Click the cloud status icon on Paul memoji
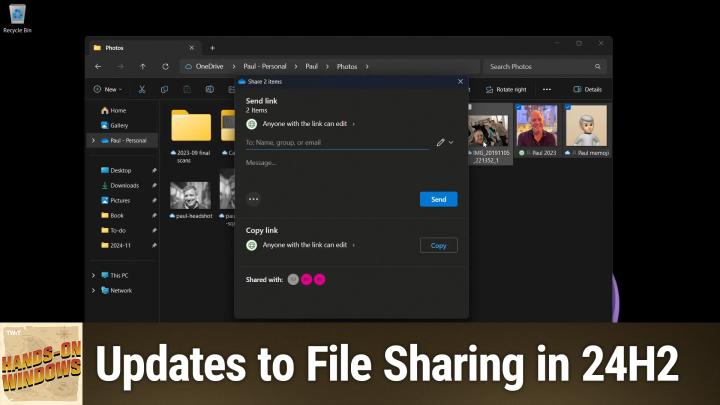720x405 pixels. tap(568, 153)
